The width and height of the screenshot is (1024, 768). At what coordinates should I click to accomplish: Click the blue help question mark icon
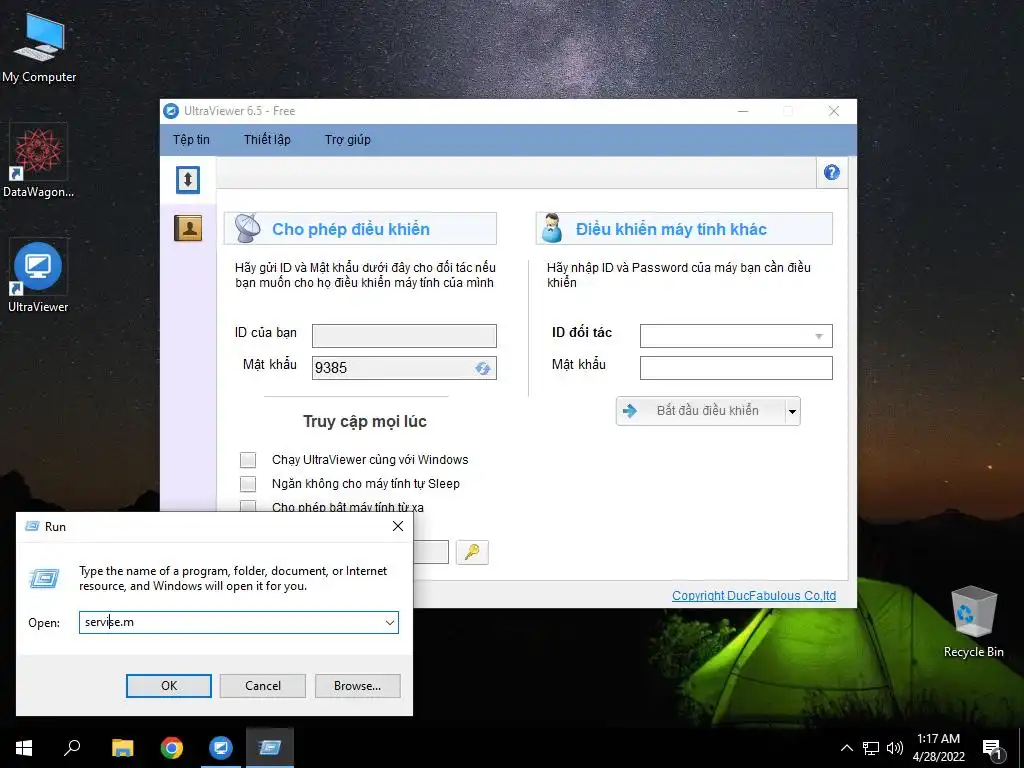point(831,172)
